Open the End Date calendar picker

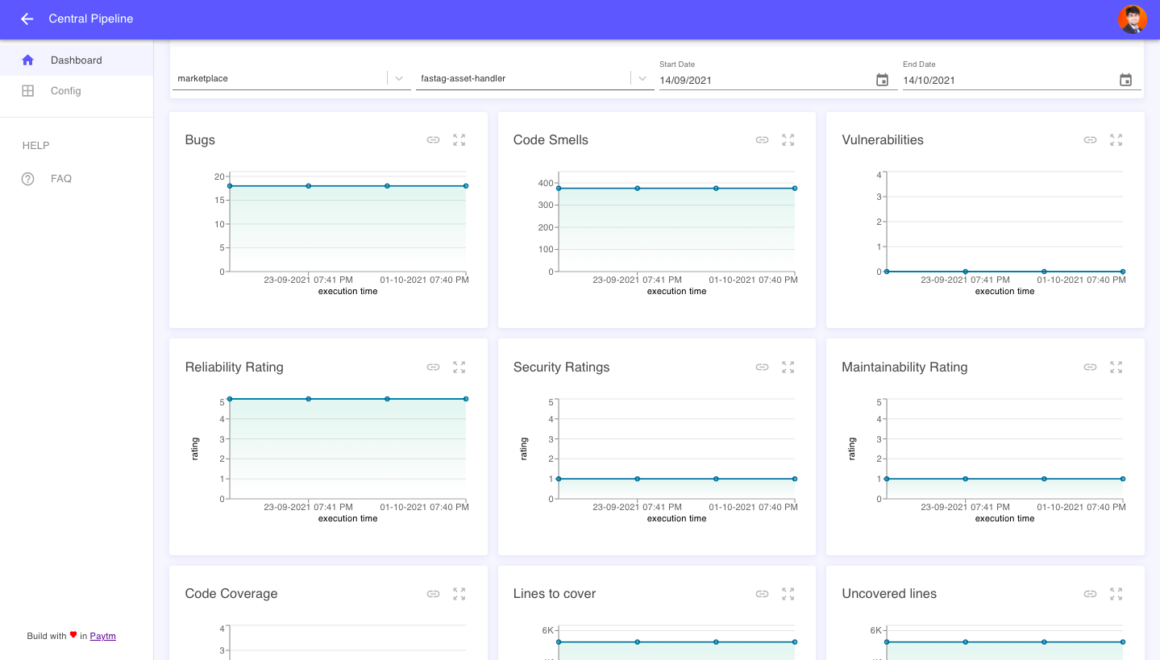(x=1125, y=80)
